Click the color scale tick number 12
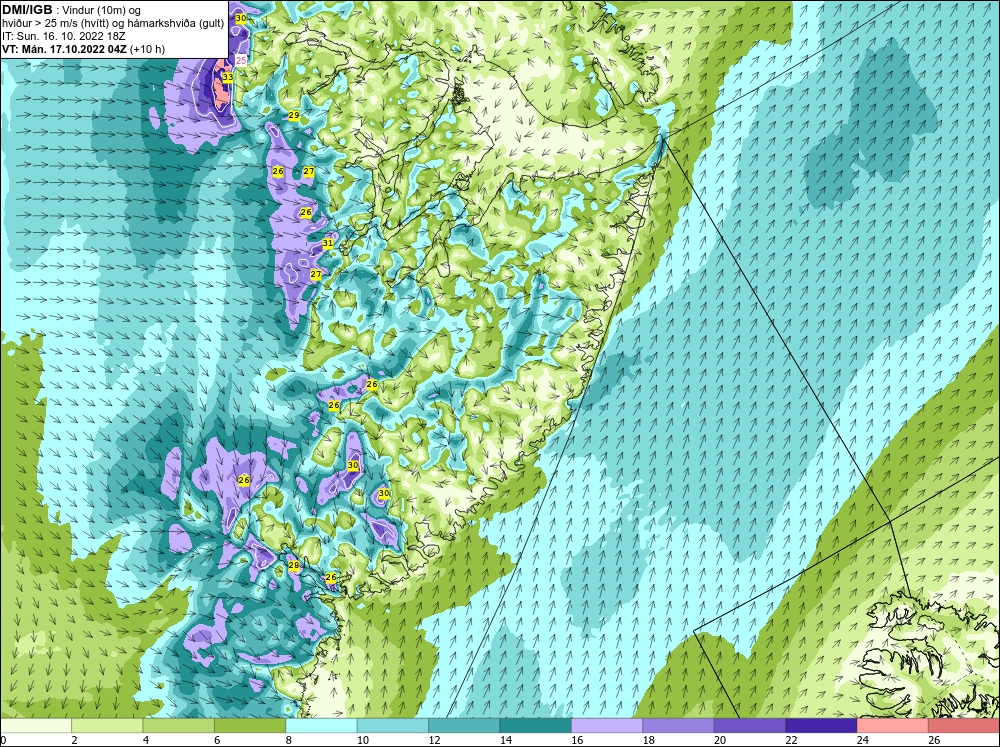The width and height of the screenshot is (1000, 747). point(434,740)
